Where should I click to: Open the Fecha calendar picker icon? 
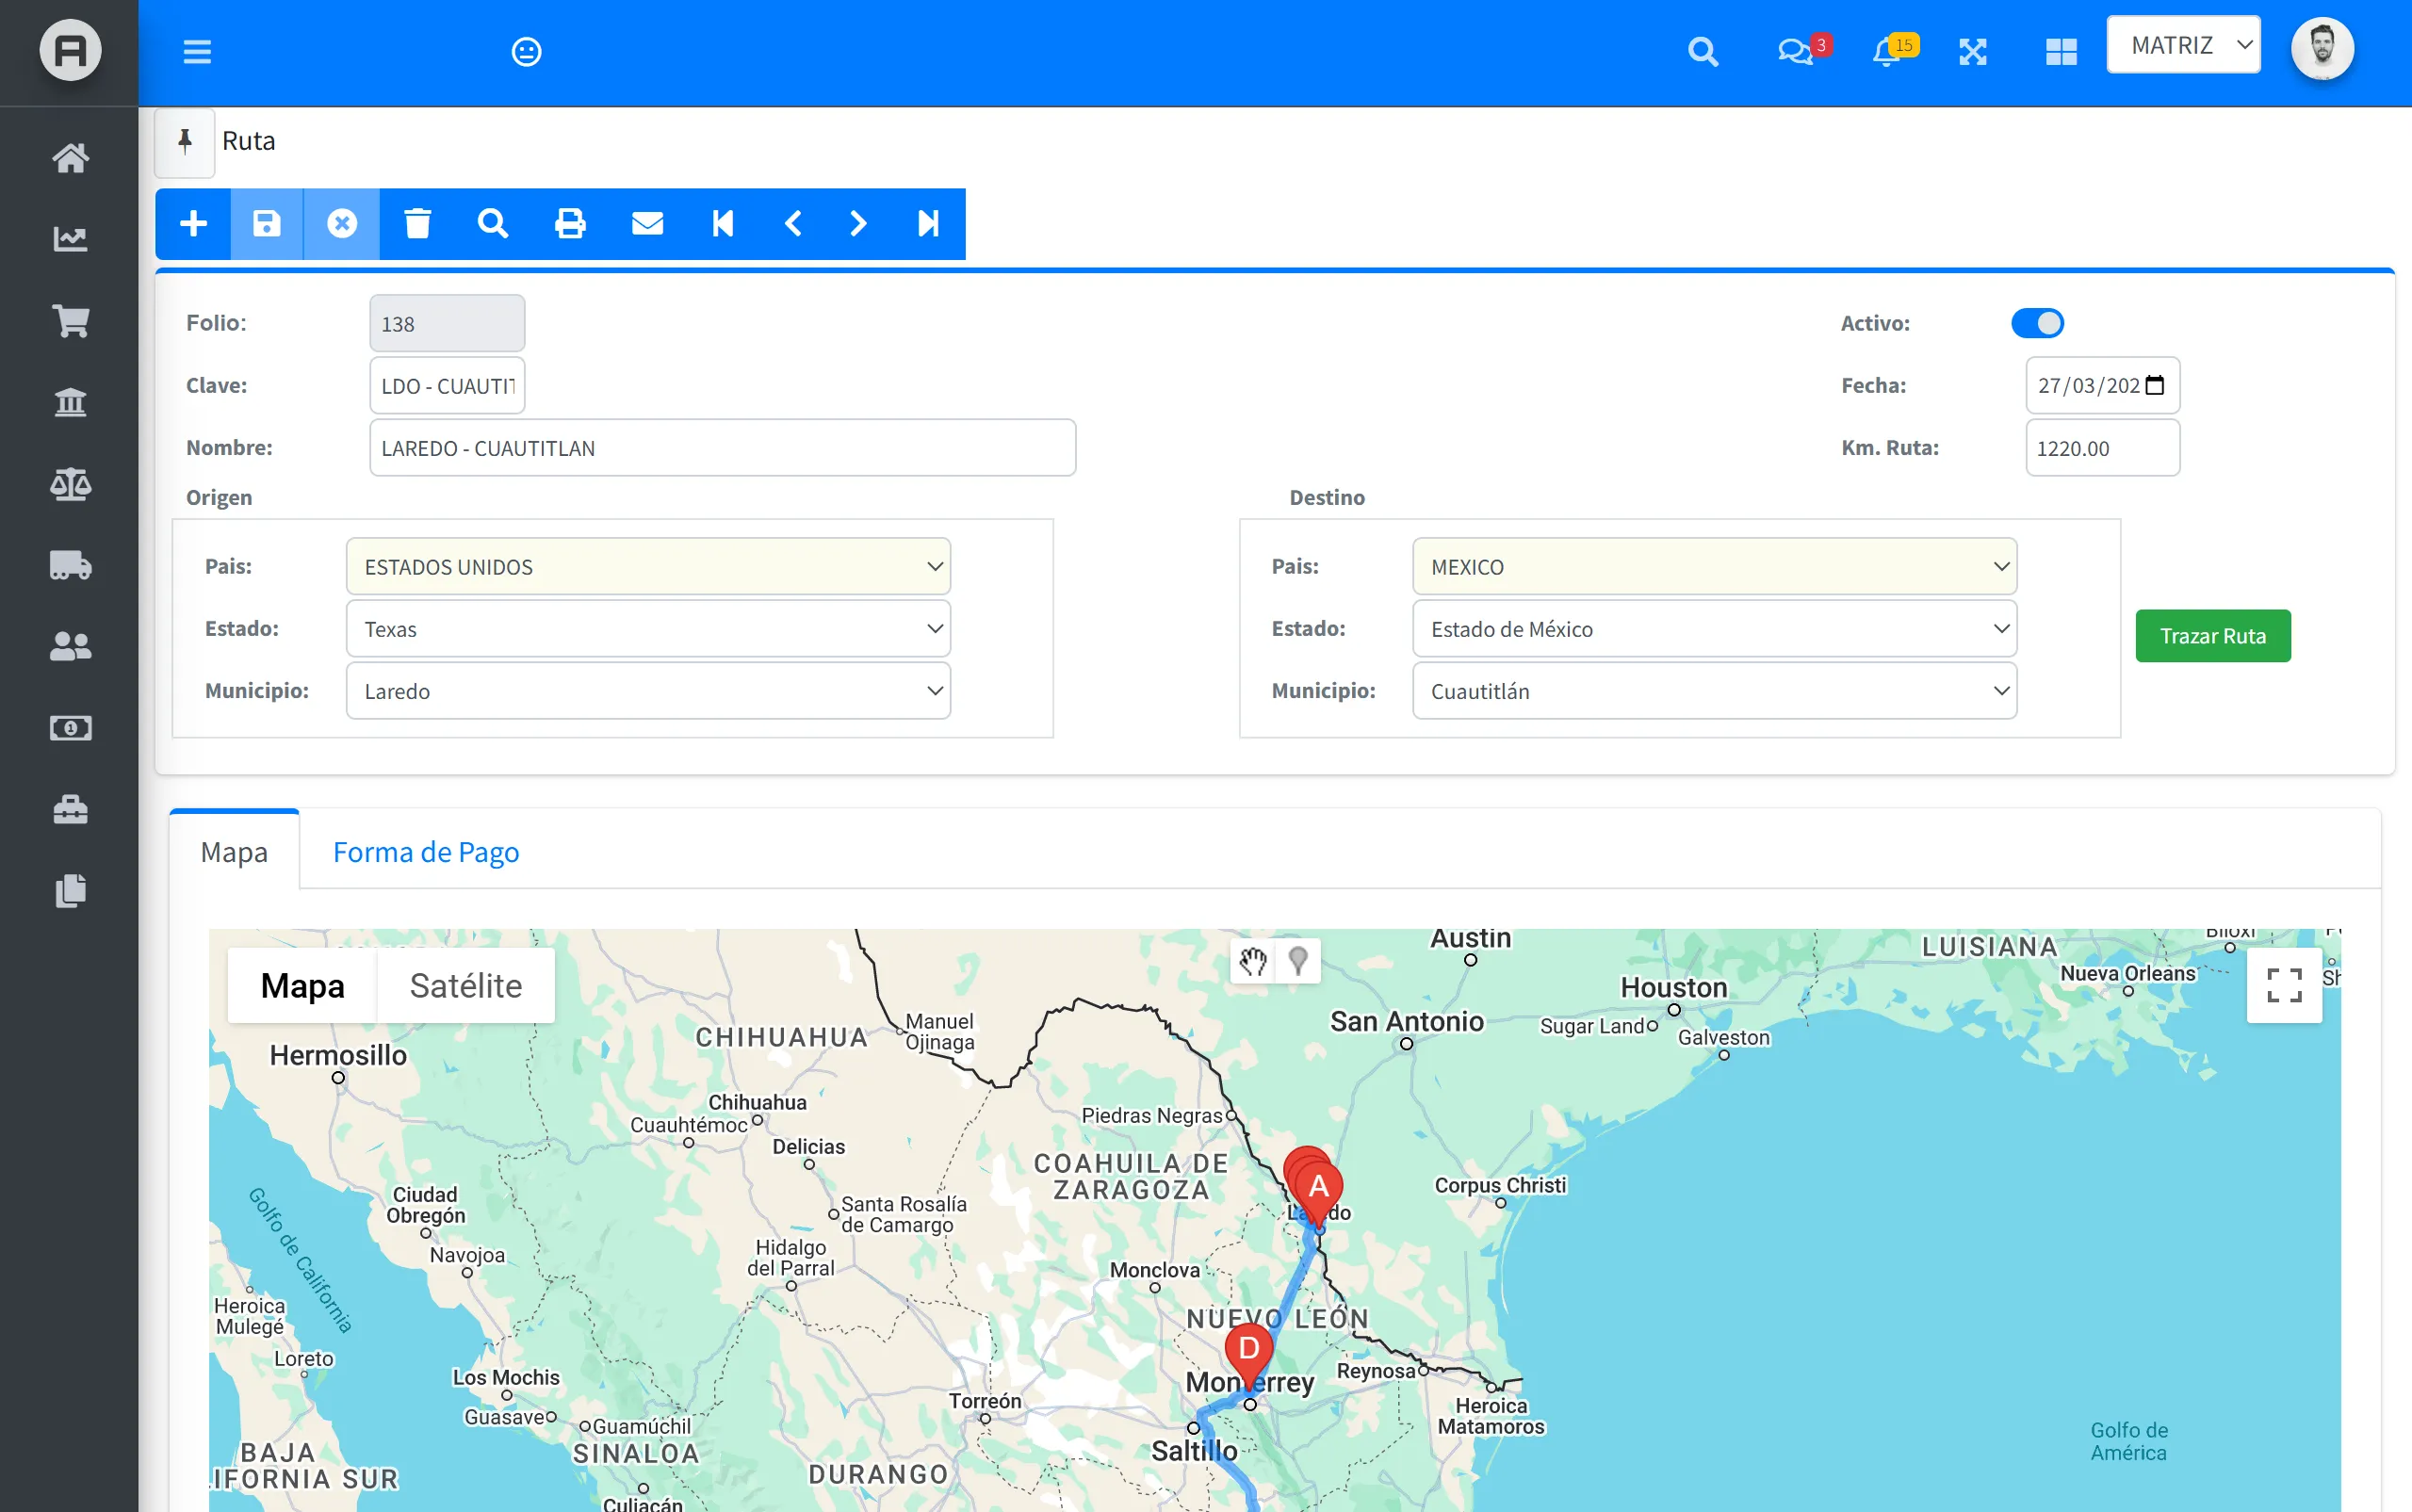pyautogui.click(x=2155, y=385)
